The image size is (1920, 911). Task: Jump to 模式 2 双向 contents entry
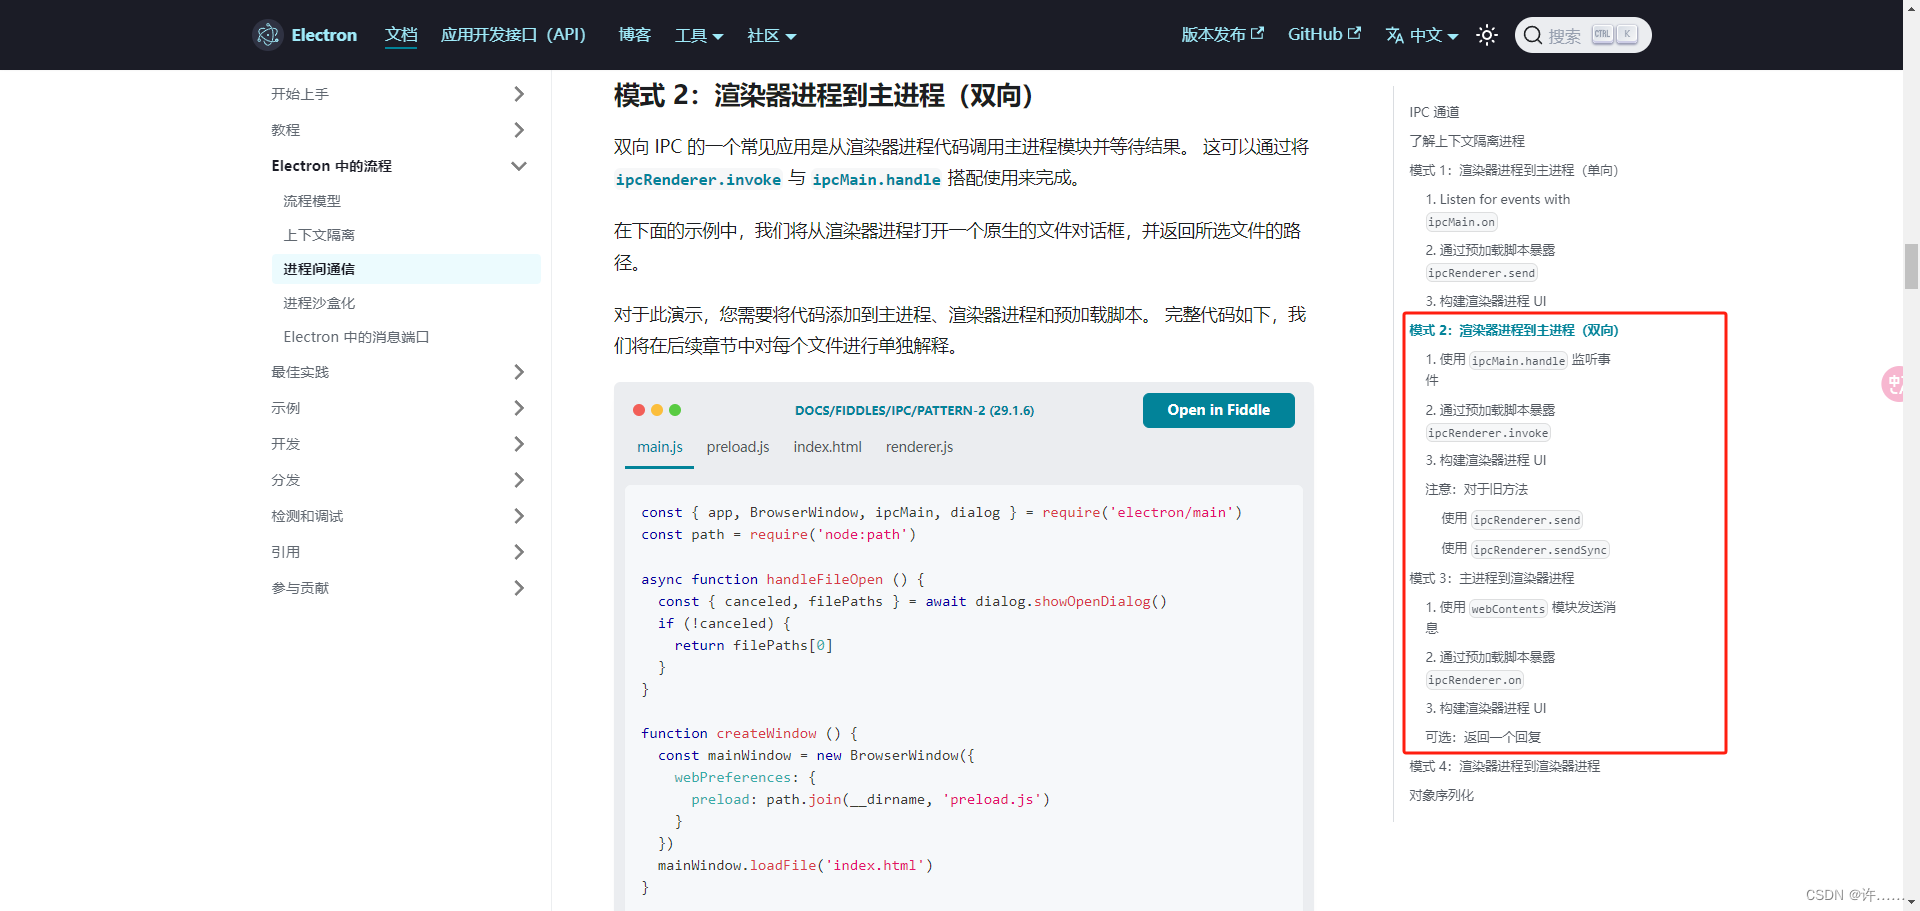click(x=1513, y=330)
